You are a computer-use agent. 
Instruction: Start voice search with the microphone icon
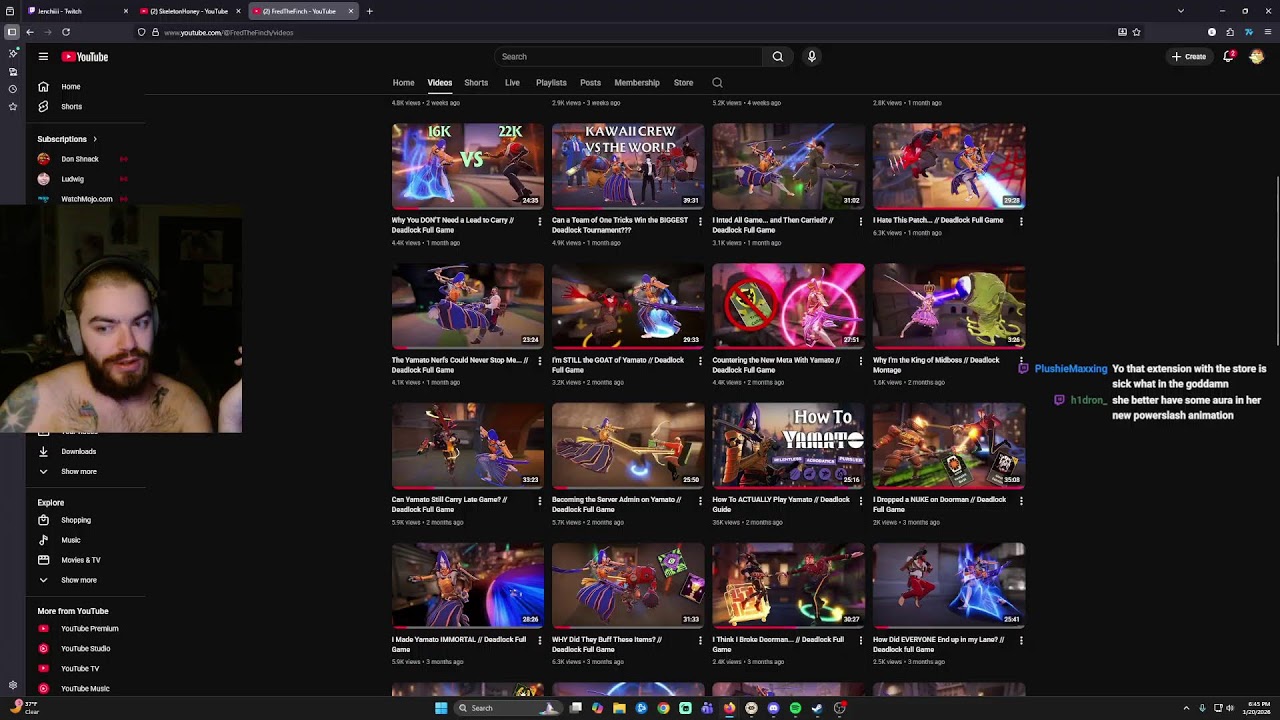[812, 57]
